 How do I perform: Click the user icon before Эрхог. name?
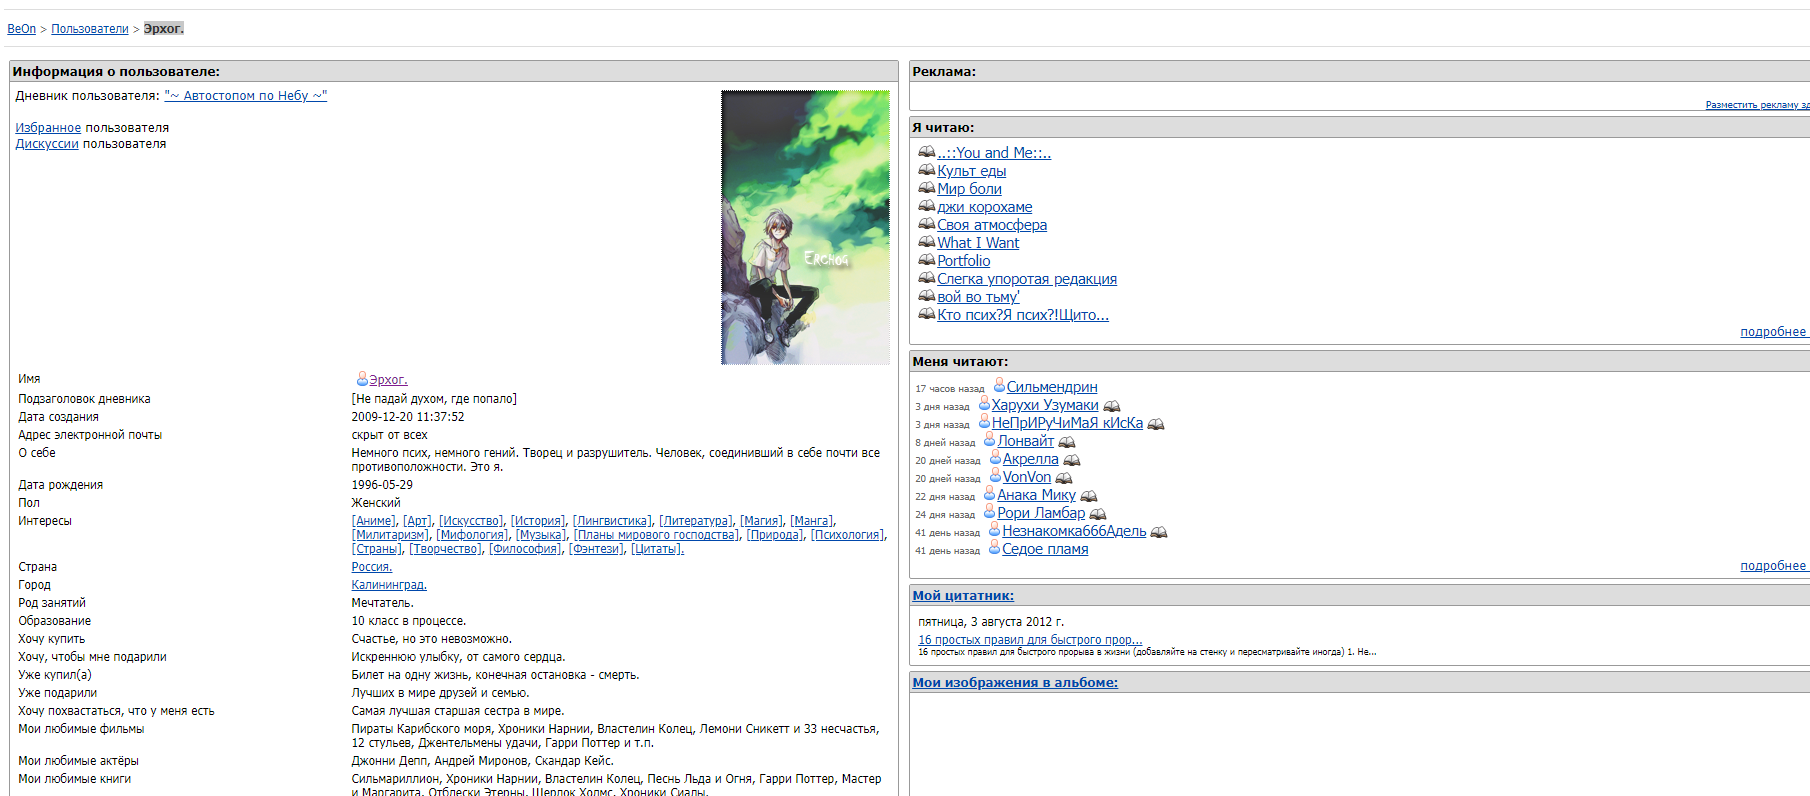[x=361, y=379]
